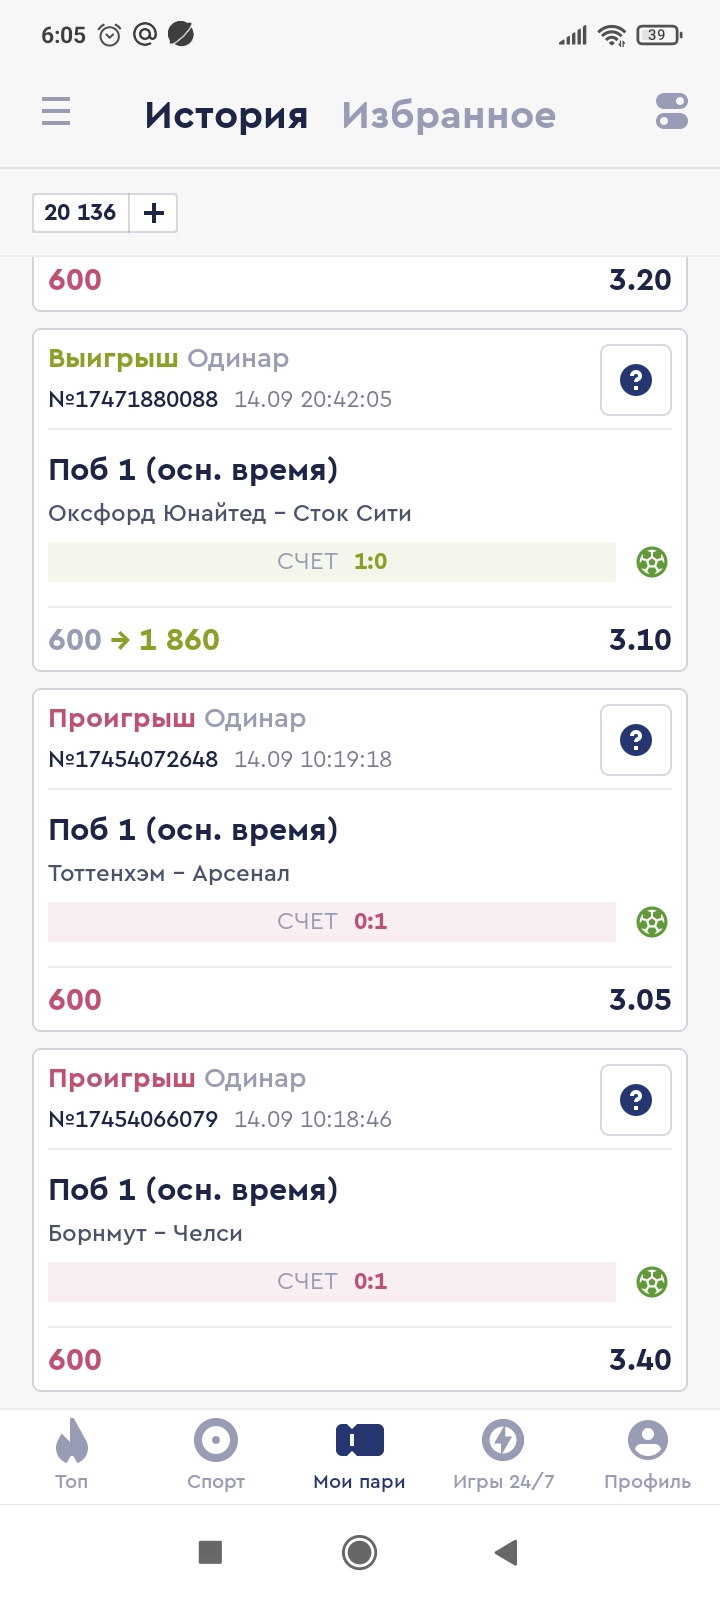Go to the Спорт section

click(x=216, y=1455)
